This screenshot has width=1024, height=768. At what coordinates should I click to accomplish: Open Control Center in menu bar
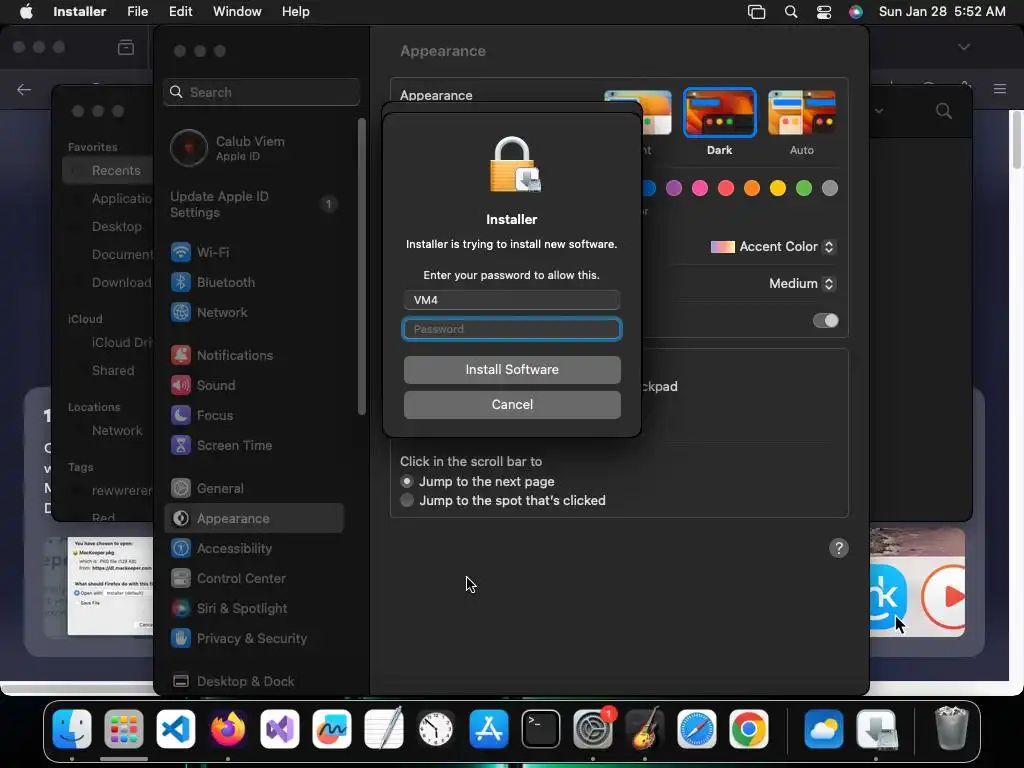[824, 12]
